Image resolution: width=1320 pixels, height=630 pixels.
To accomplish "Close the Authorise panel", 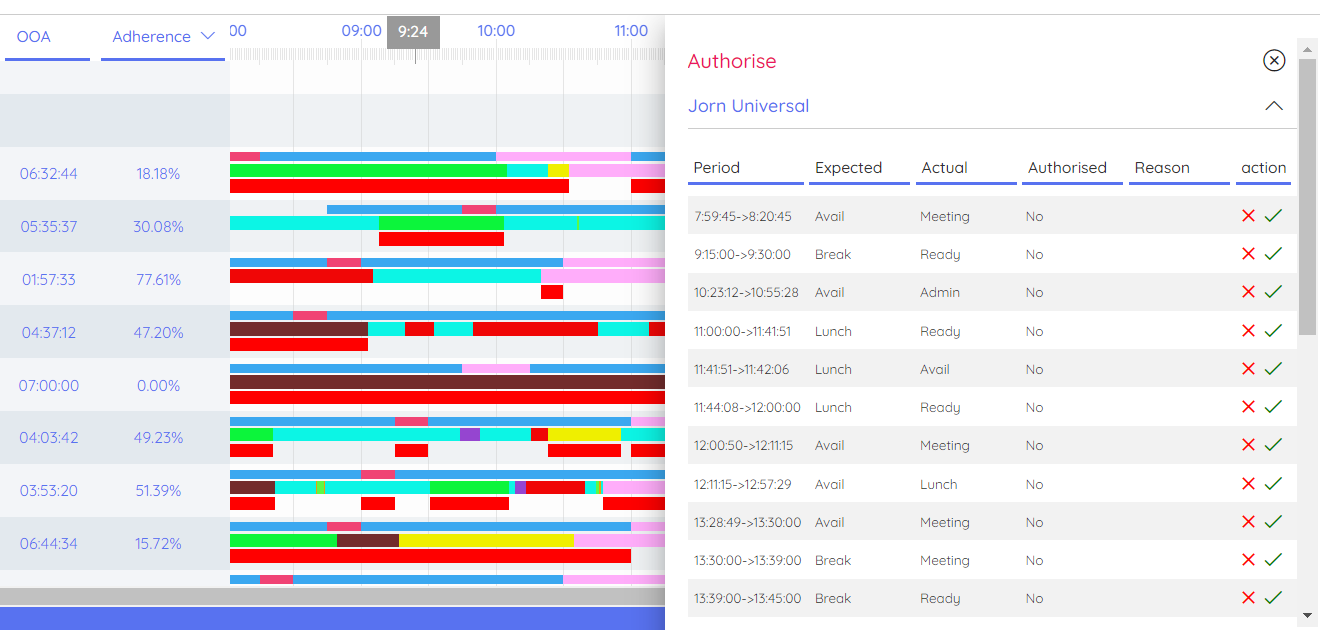I will coord(1273,61).
